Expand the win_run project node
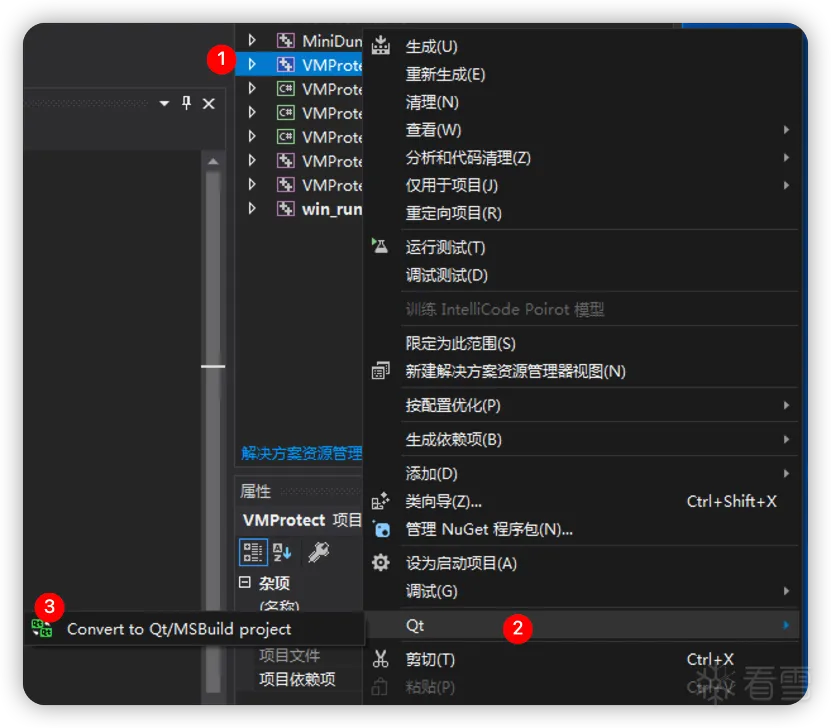The image size is (832, 728). pyautogui.click(x=252, y=208)
